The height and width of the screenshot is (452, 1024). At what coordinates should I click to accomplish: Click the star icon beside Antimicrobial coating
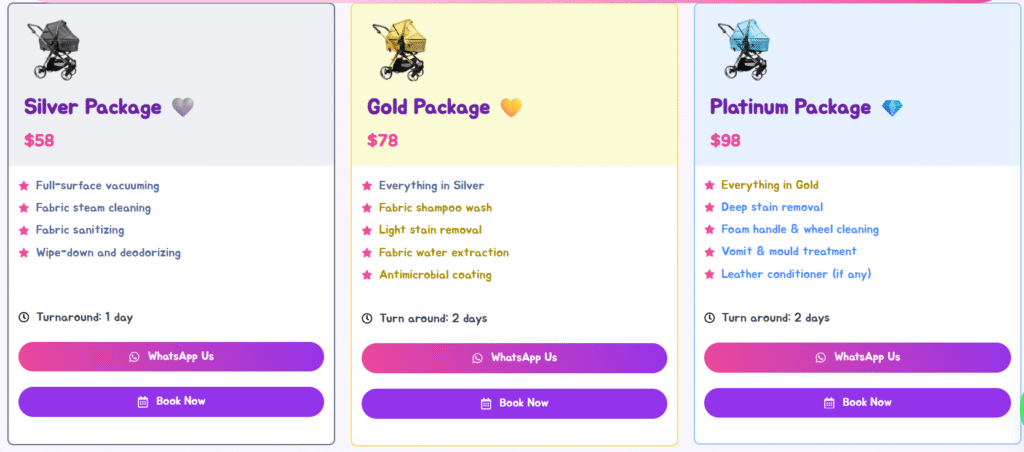[367, 275]
